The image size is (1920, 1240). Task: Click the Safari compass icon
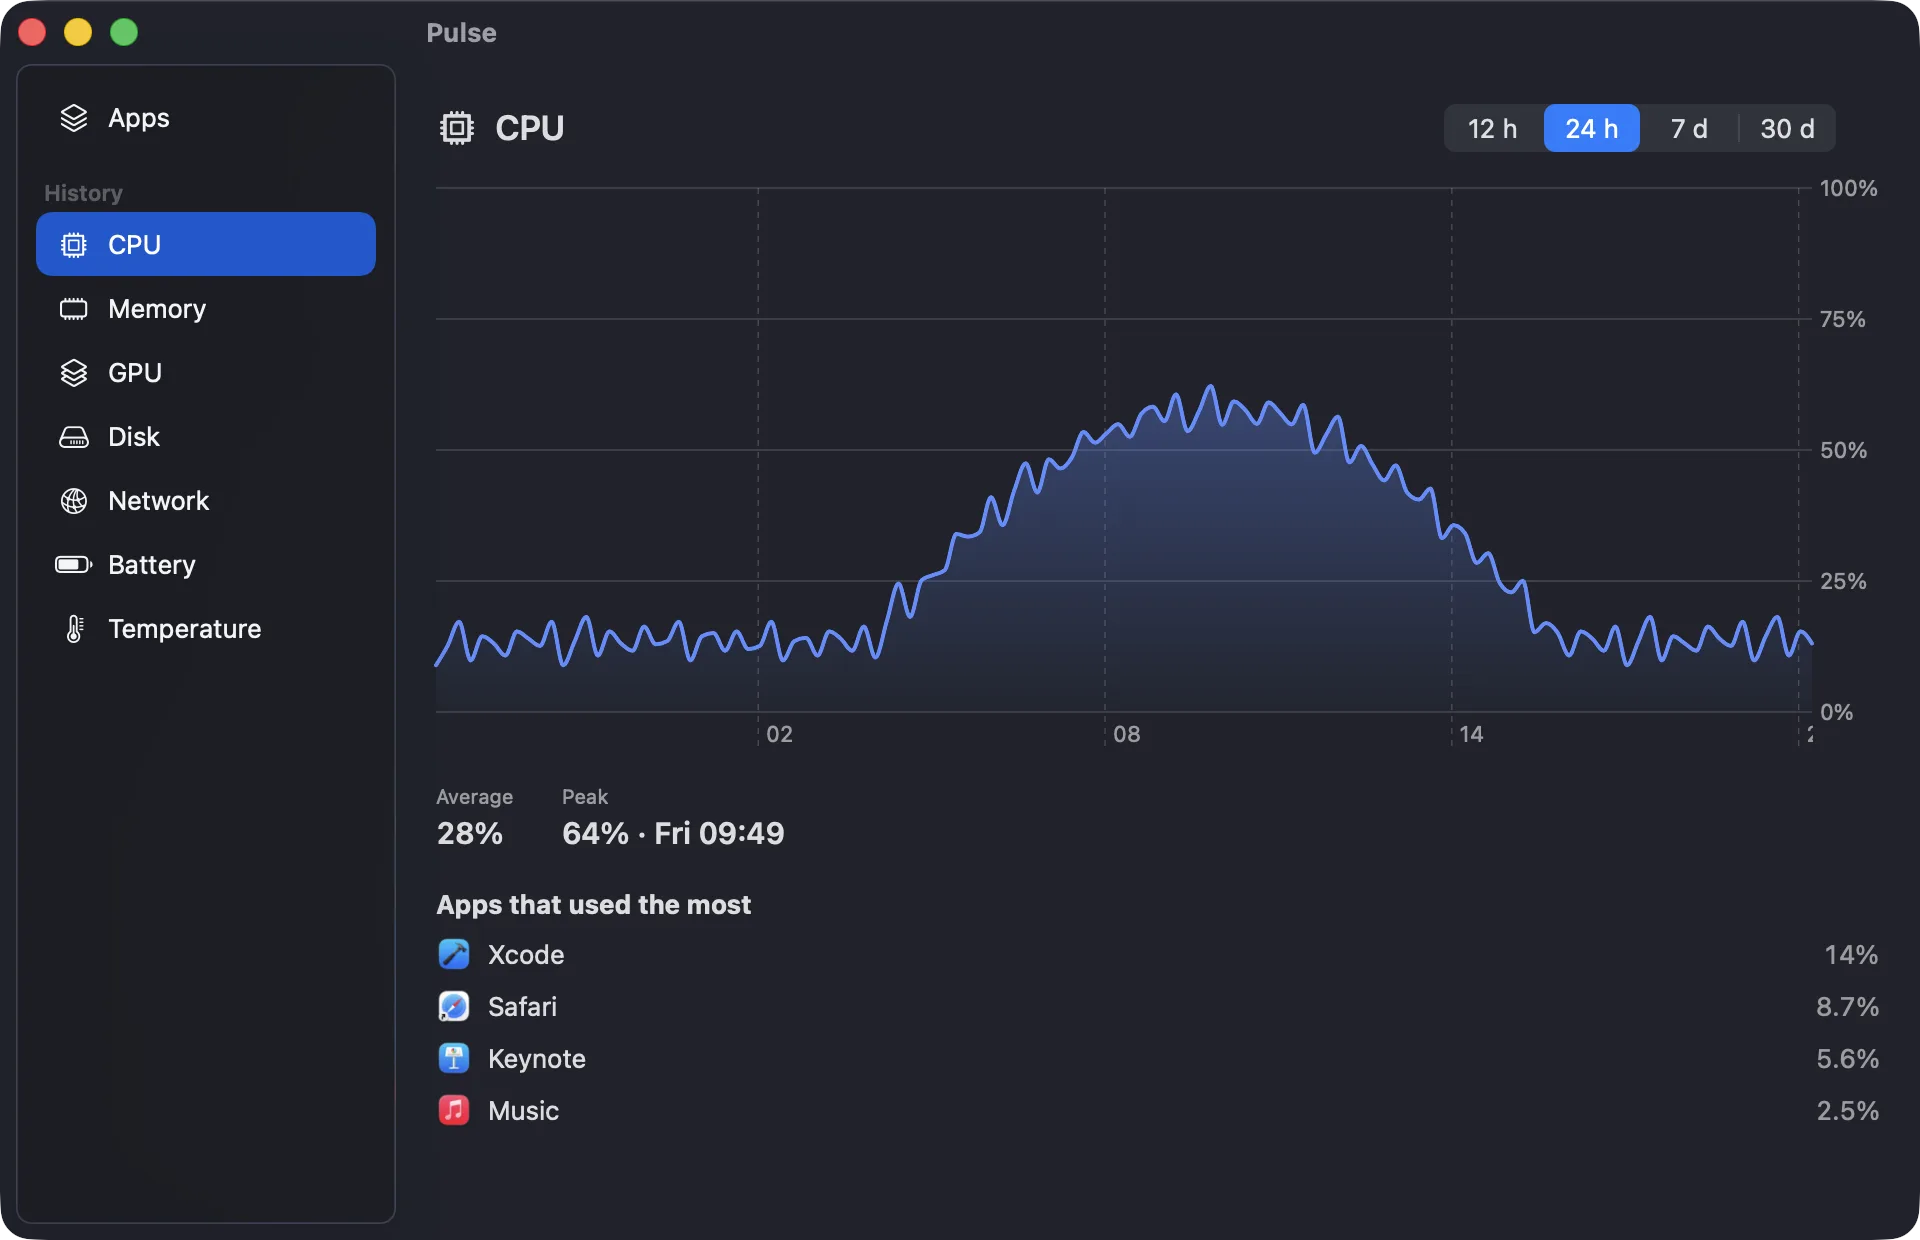click(454, 1006)
